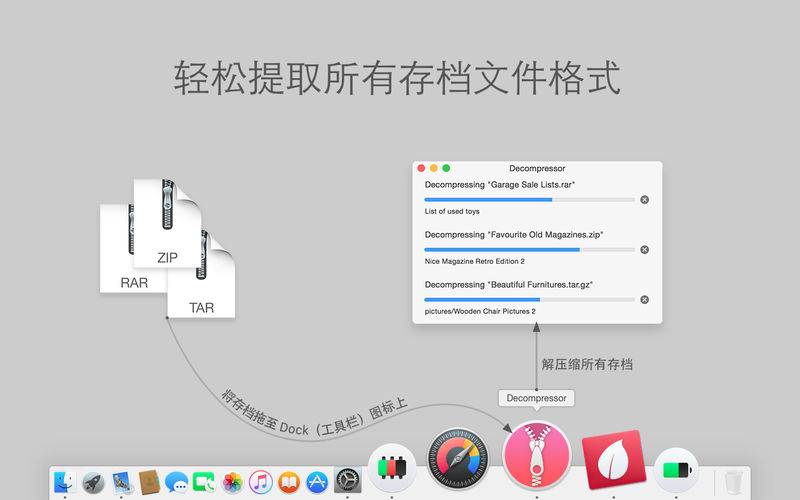Select the ZIP archive file icon

167,223
